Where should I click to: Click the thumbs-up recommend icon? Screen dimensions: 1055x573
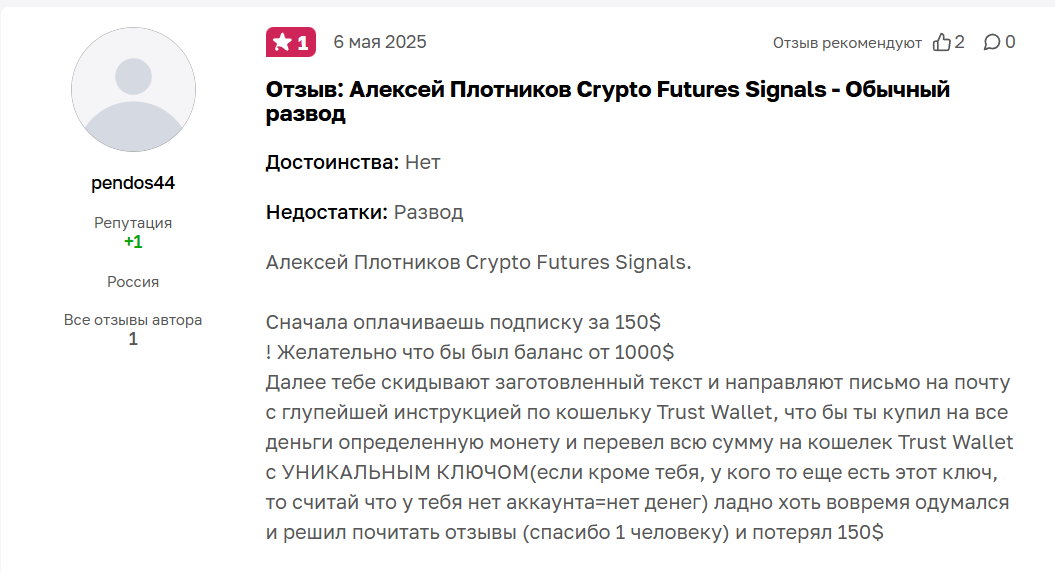click(941, 42)
